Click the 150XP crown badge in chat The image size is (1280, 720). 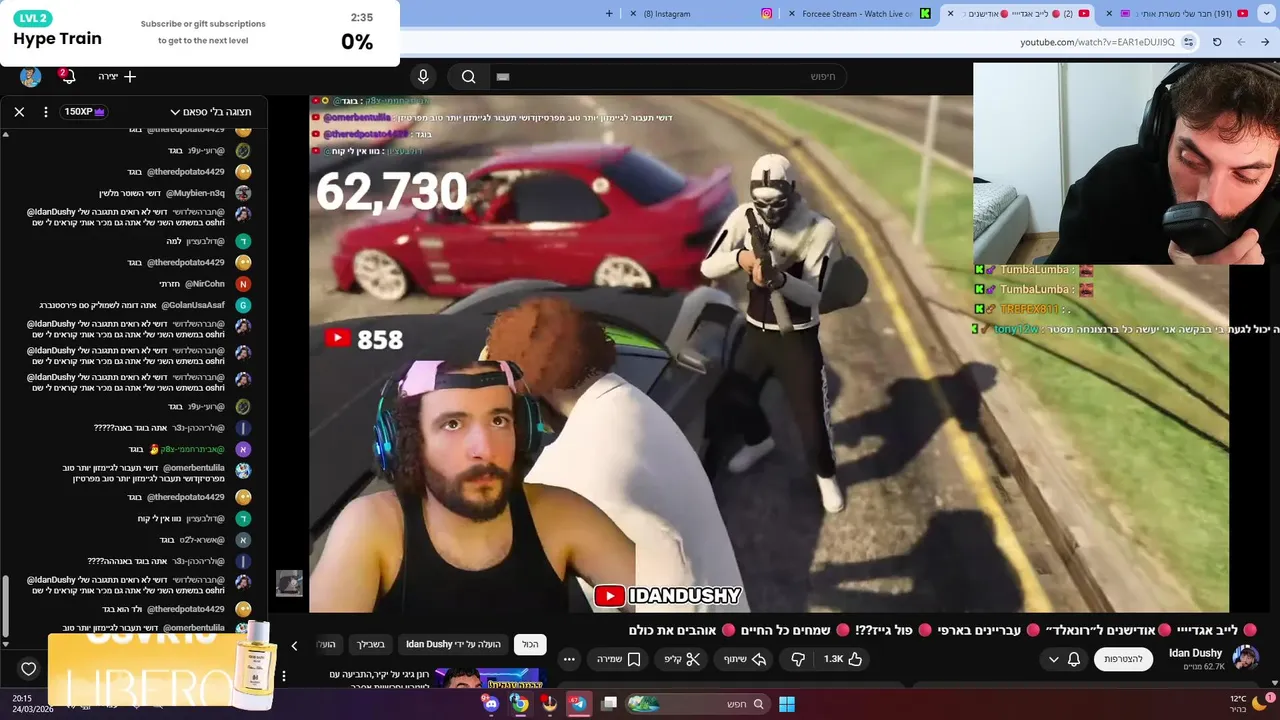85,112
